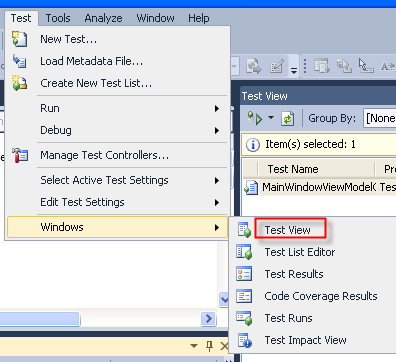
Task: Click the Test Results icon
Action: click(244, 274)
